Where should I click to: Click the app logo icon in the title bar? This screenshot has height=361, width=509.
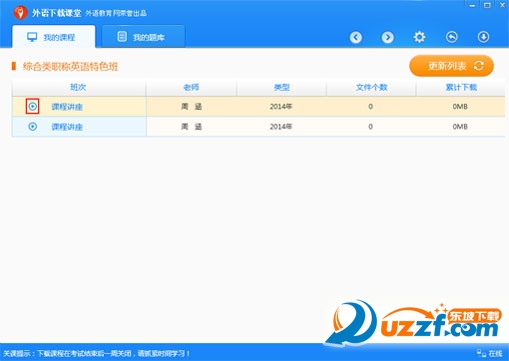coord(20,13)
